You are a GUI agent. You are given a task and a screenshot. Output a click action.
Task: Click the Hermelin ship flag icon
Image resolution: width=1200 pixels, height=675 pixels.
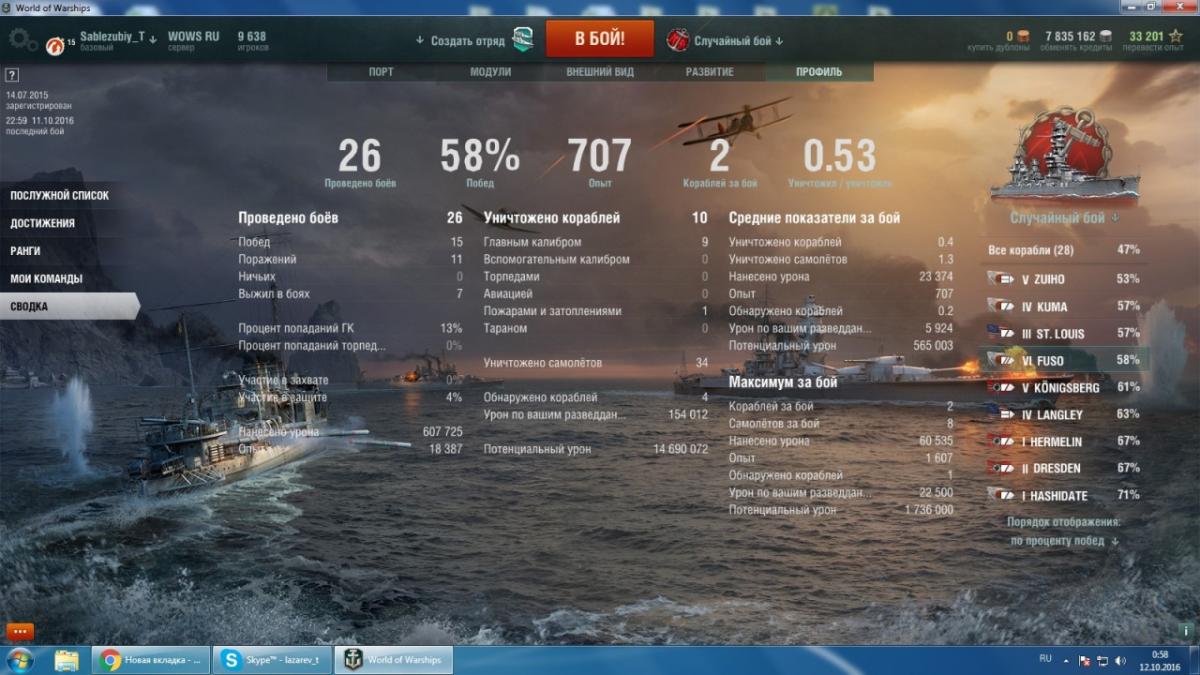(x=1000, y=441)
